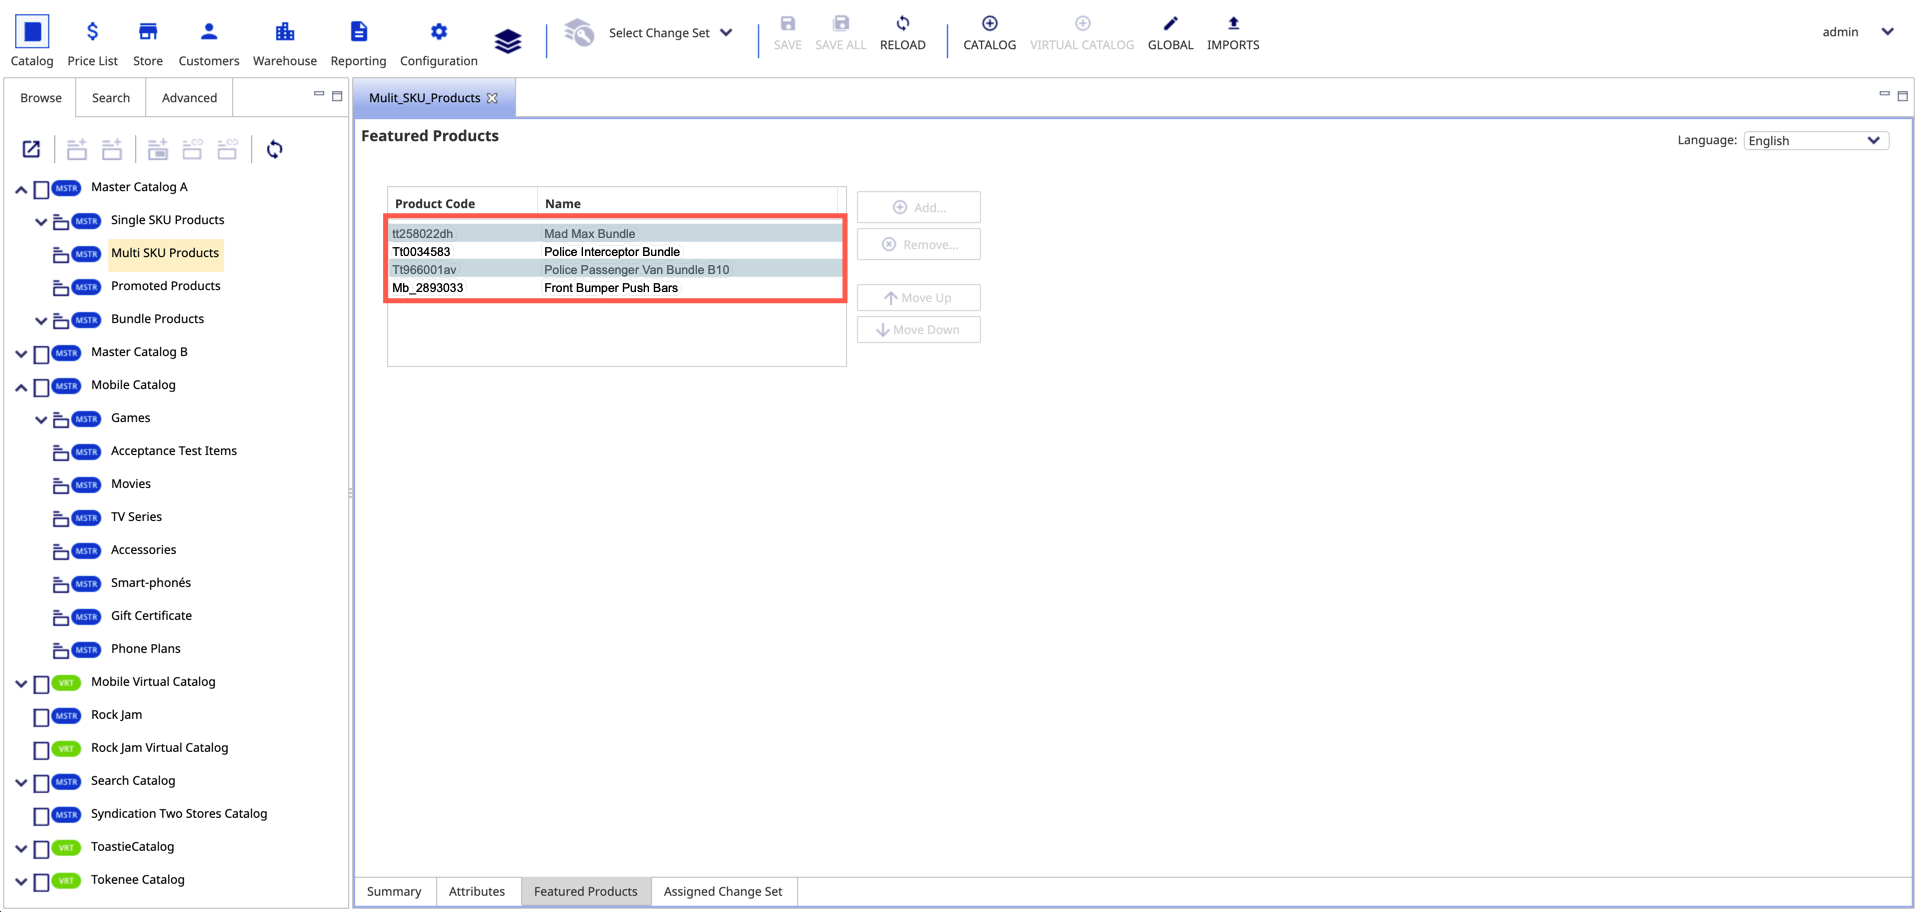The height and width of the screenshot is (912, 1916).
Task: Click the Imports upload icon
Action: coord(1232,24)
